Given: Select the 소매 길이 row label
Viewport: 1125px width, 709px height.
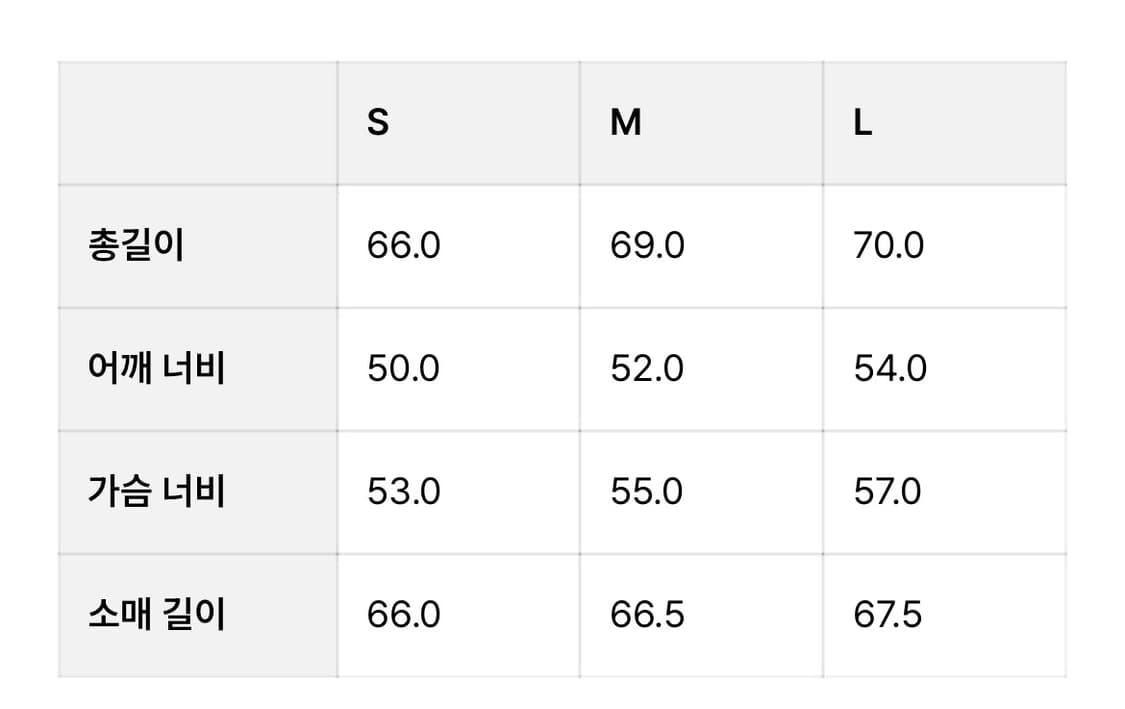Looking at the screenshot, I should 156,614.
